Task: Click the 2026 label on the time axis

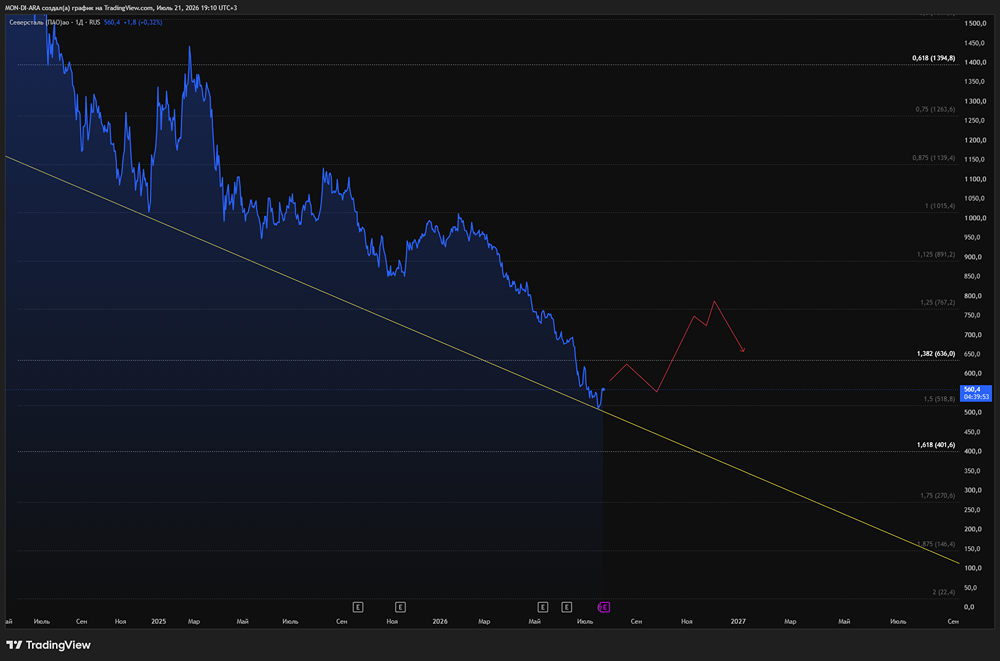Action: coord(440,621)
